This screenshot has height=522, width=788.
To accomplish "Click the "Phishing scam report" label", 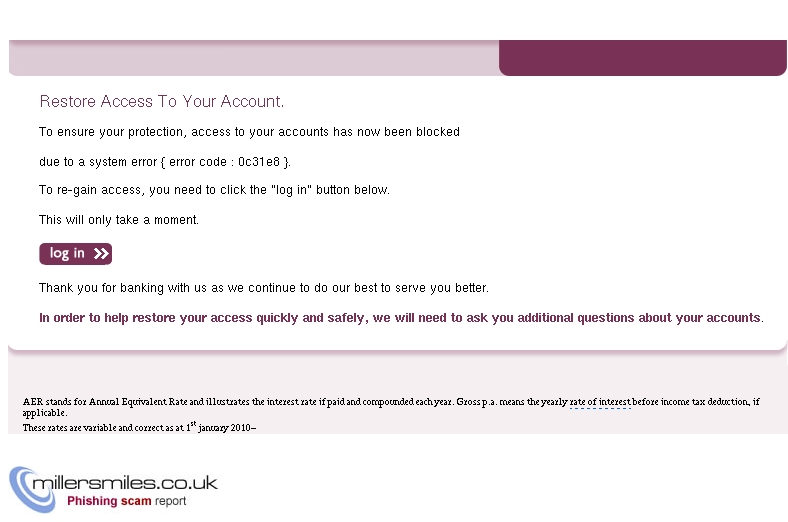I will (126, 502).
